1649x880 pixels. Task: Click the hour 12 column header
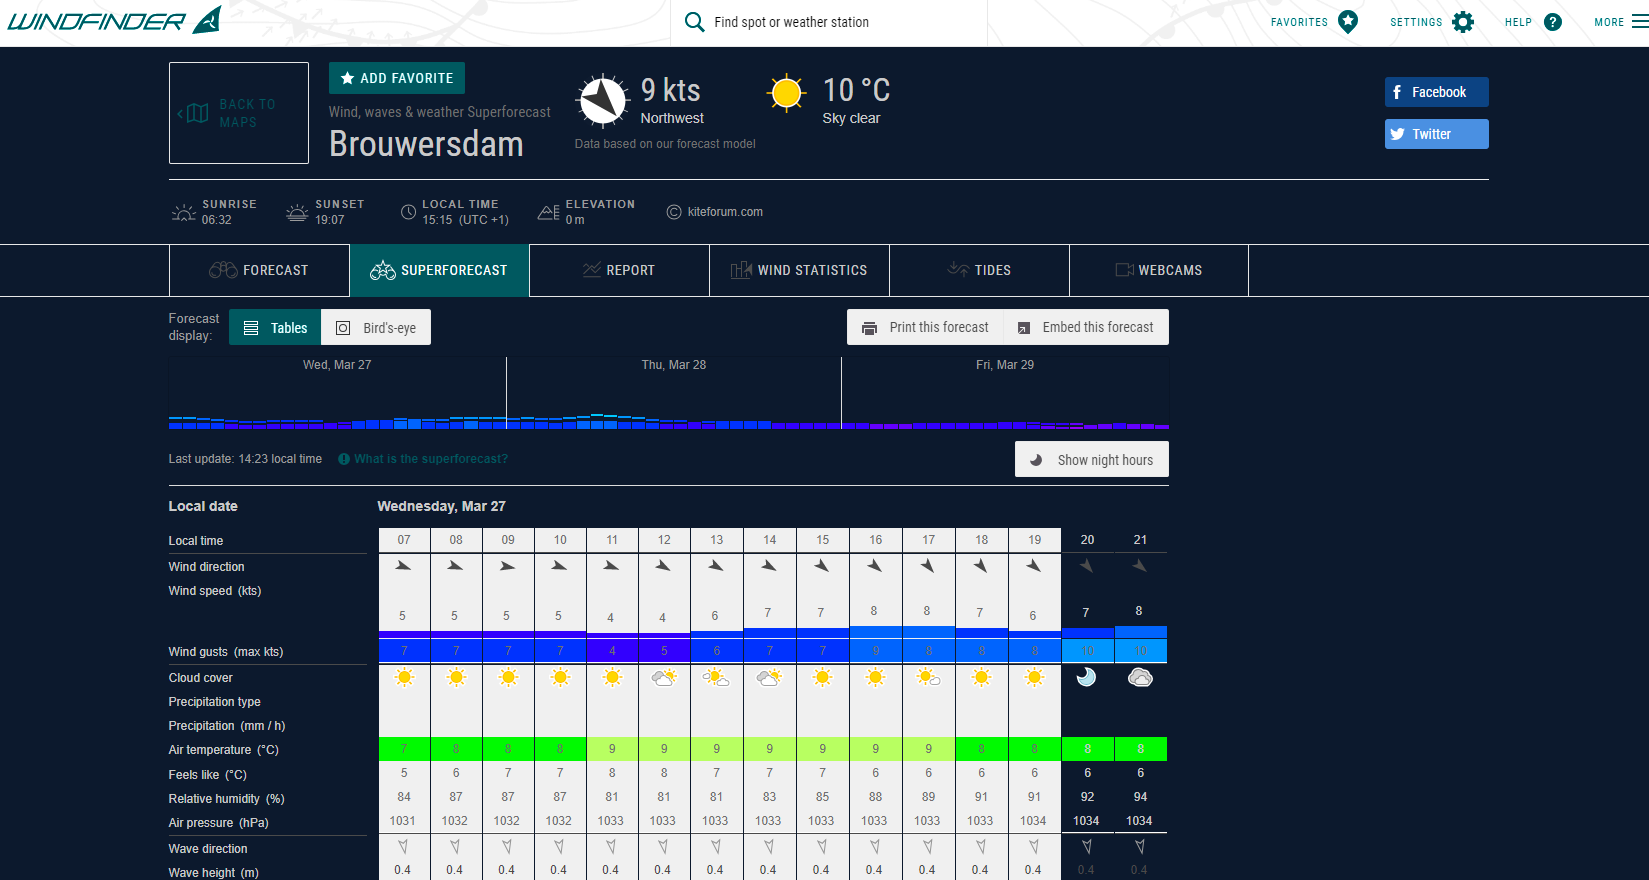coord(664,540)
